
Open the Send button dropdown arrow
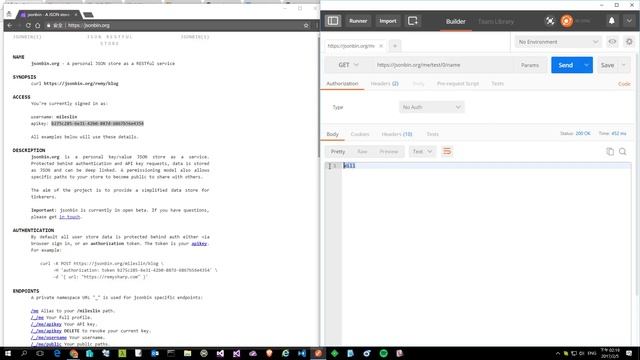587,65
